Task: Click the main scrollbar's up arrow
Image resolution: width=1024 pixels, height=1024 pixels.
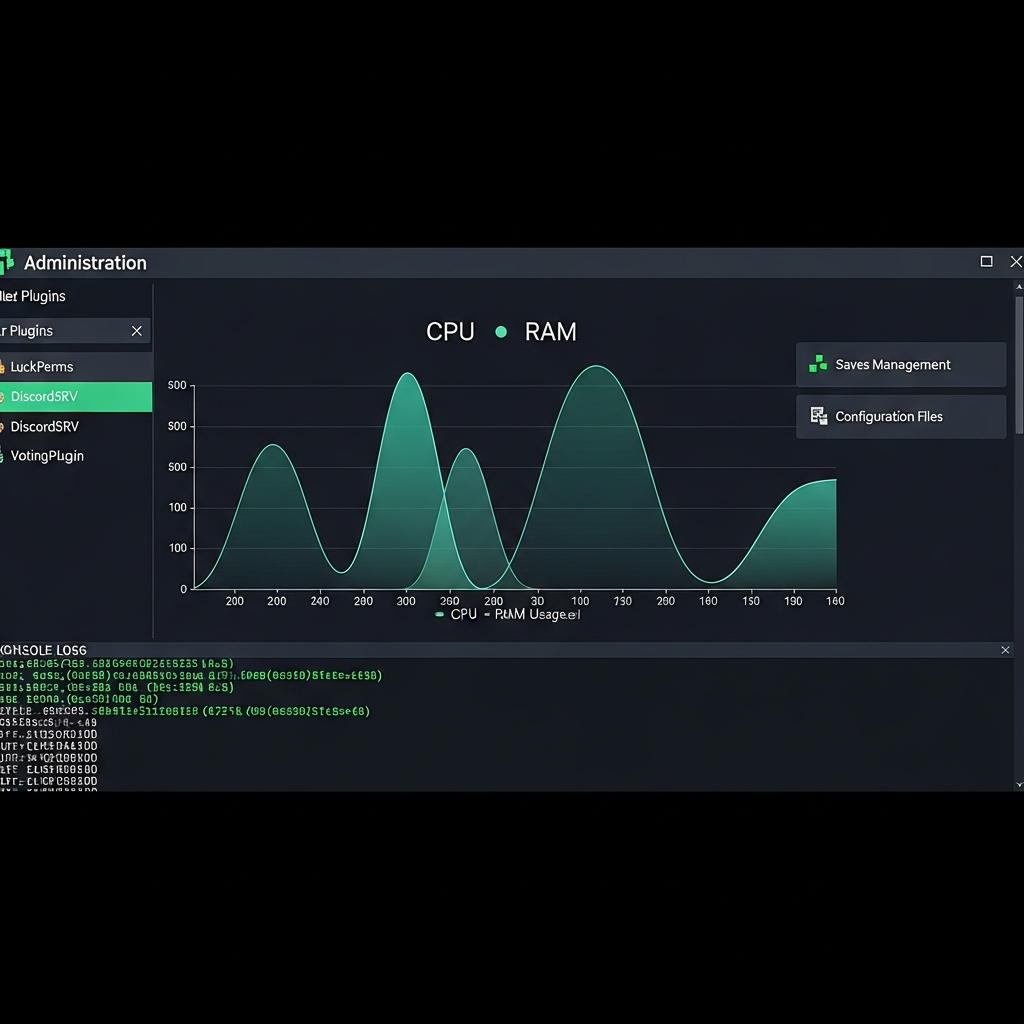Action: 1019,287
